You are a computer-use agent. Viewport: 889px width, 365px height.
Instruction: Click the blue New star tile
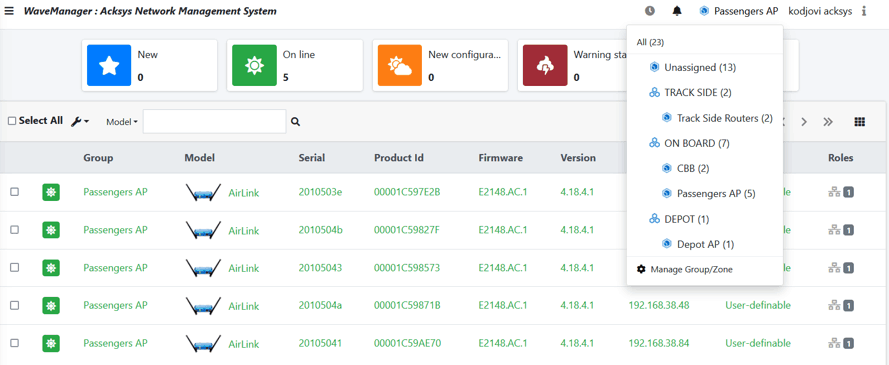109,65
